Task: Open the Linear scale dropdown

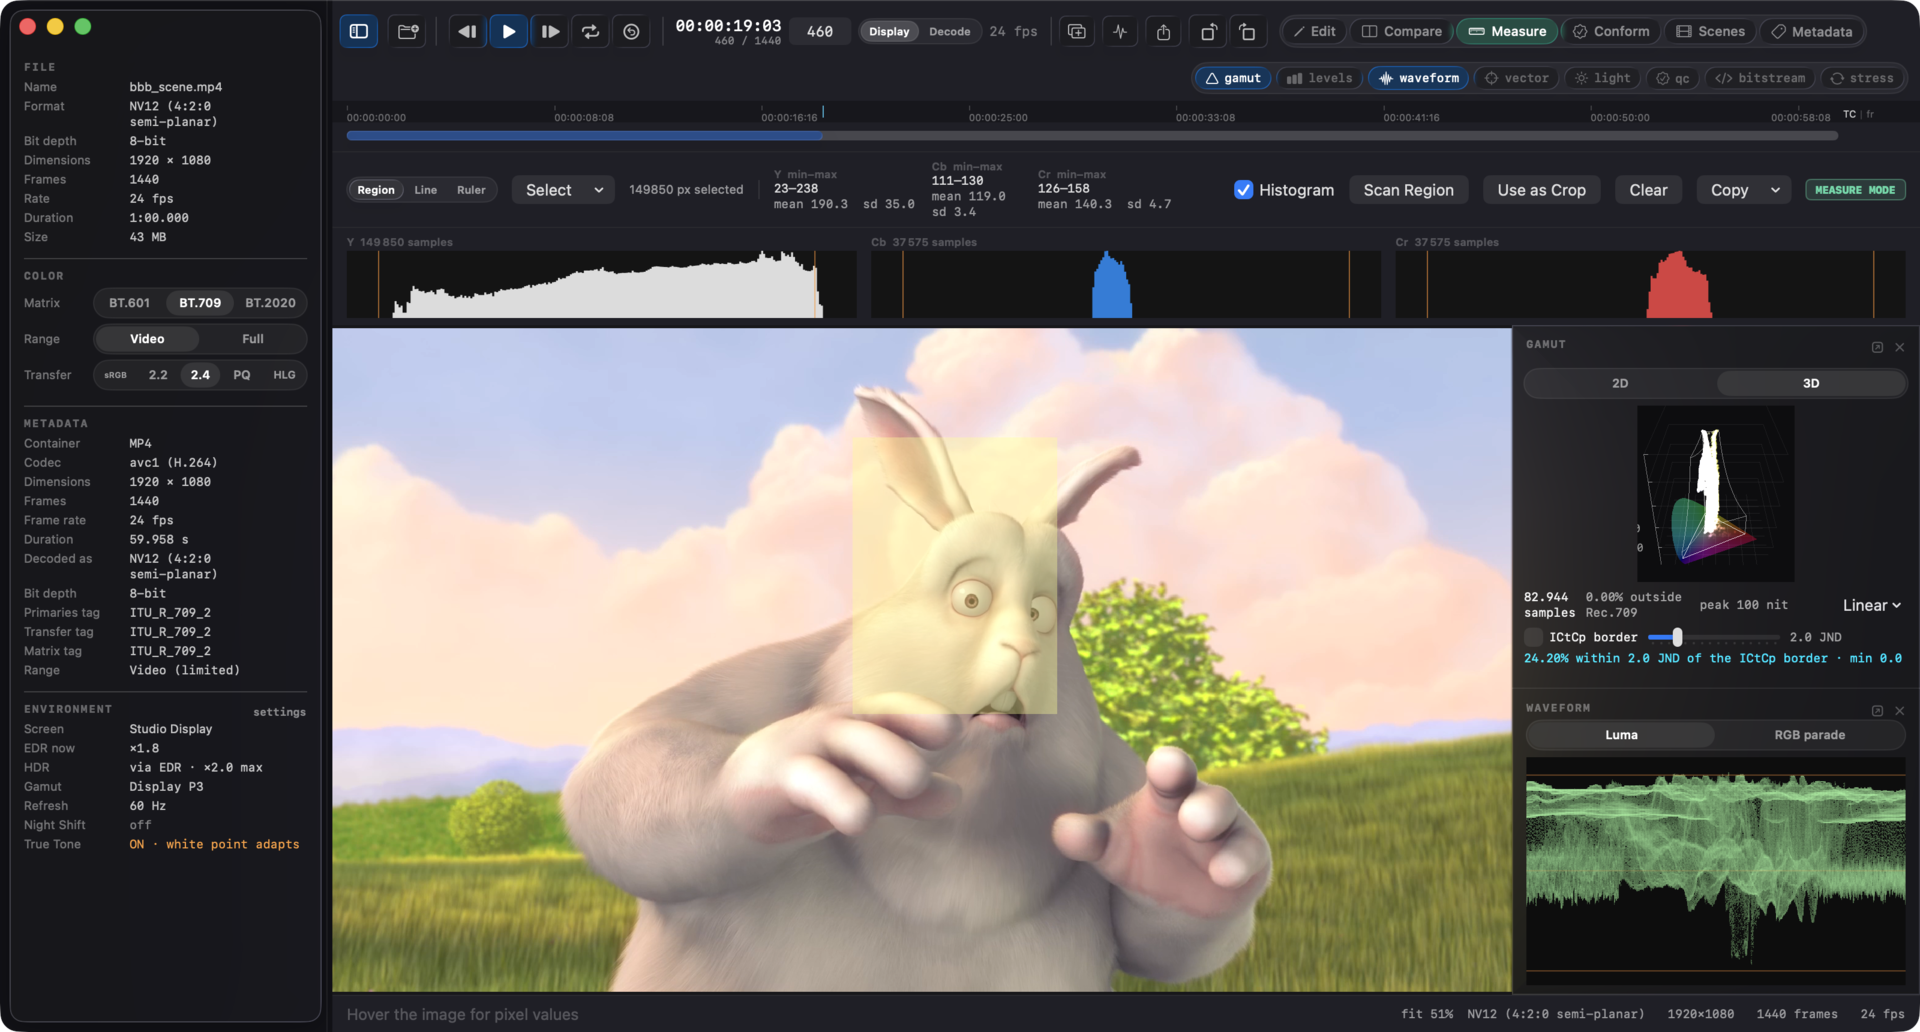Action: [x=1871, y=605]
